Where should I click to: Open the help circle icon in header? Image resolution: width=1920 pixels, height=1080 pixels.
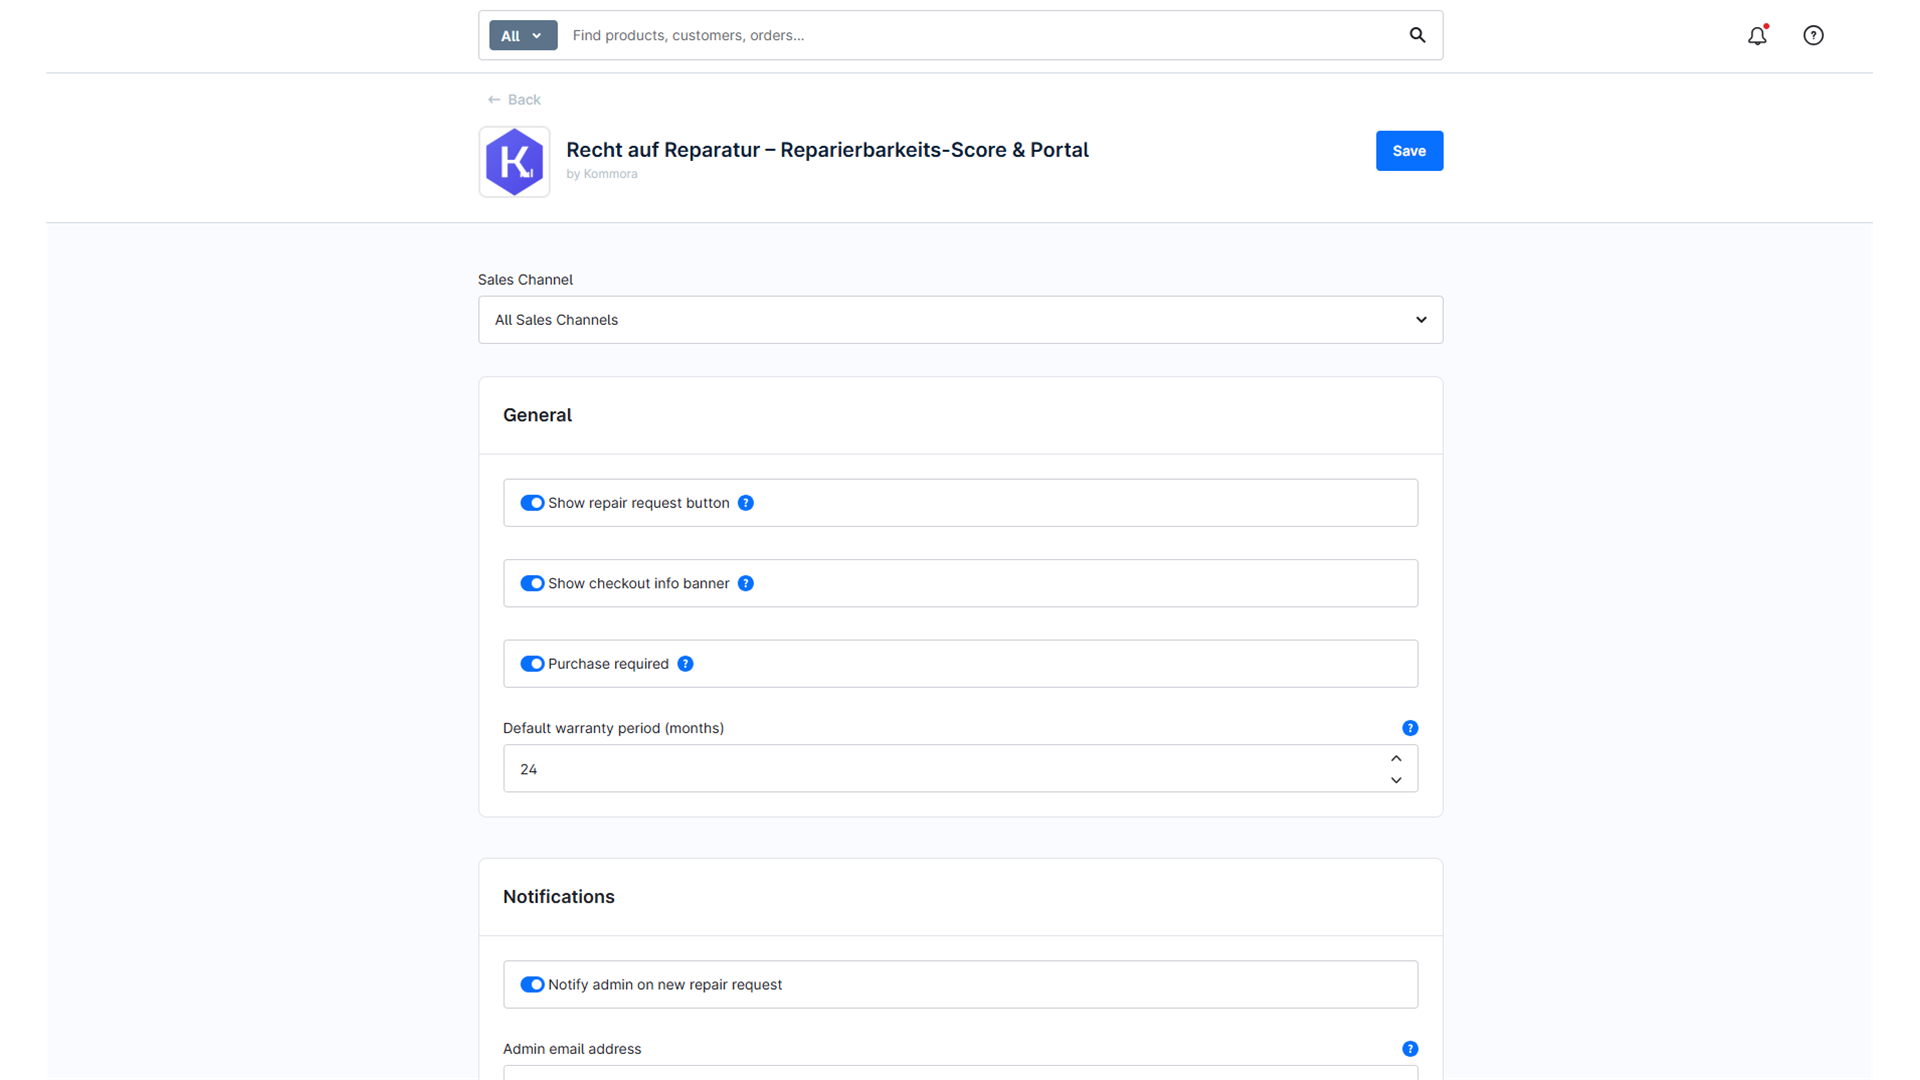[x=1813, y=35]
